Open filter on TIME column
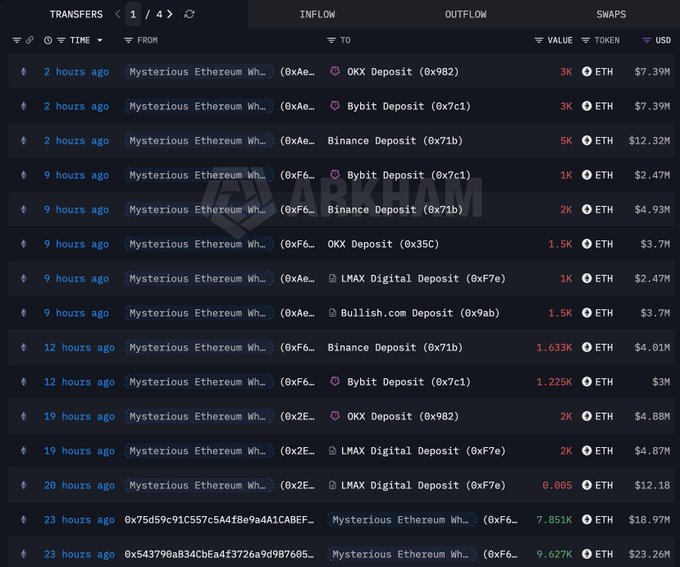Image resolution: width=680 pixels, height=567 pixels. tap(61, 40)
